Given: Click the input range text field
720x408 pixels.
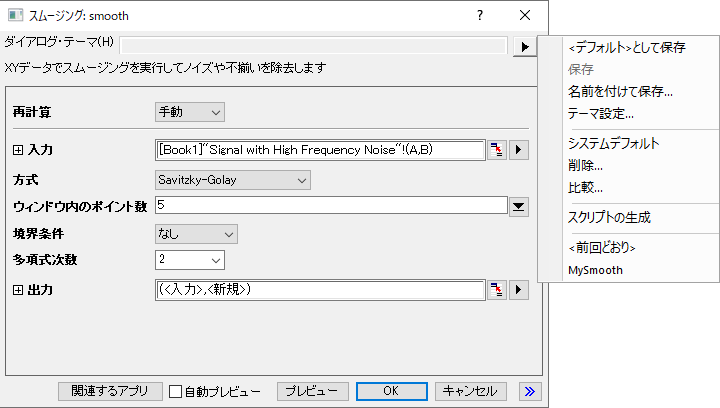Looking at the screenshot, I should click(x=320, y=150).
